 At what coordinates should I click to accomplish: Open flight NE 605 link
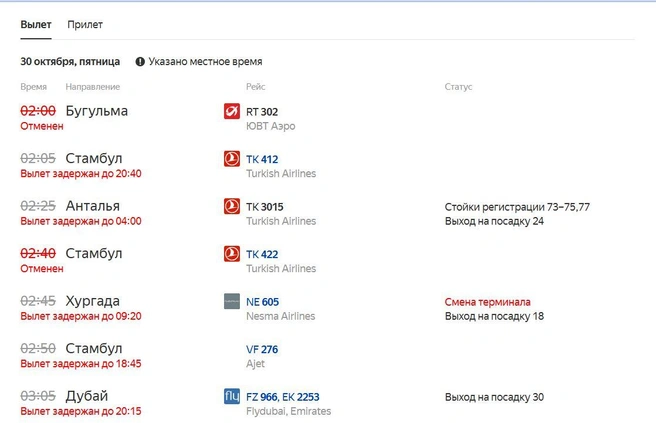tap(262, 302)
